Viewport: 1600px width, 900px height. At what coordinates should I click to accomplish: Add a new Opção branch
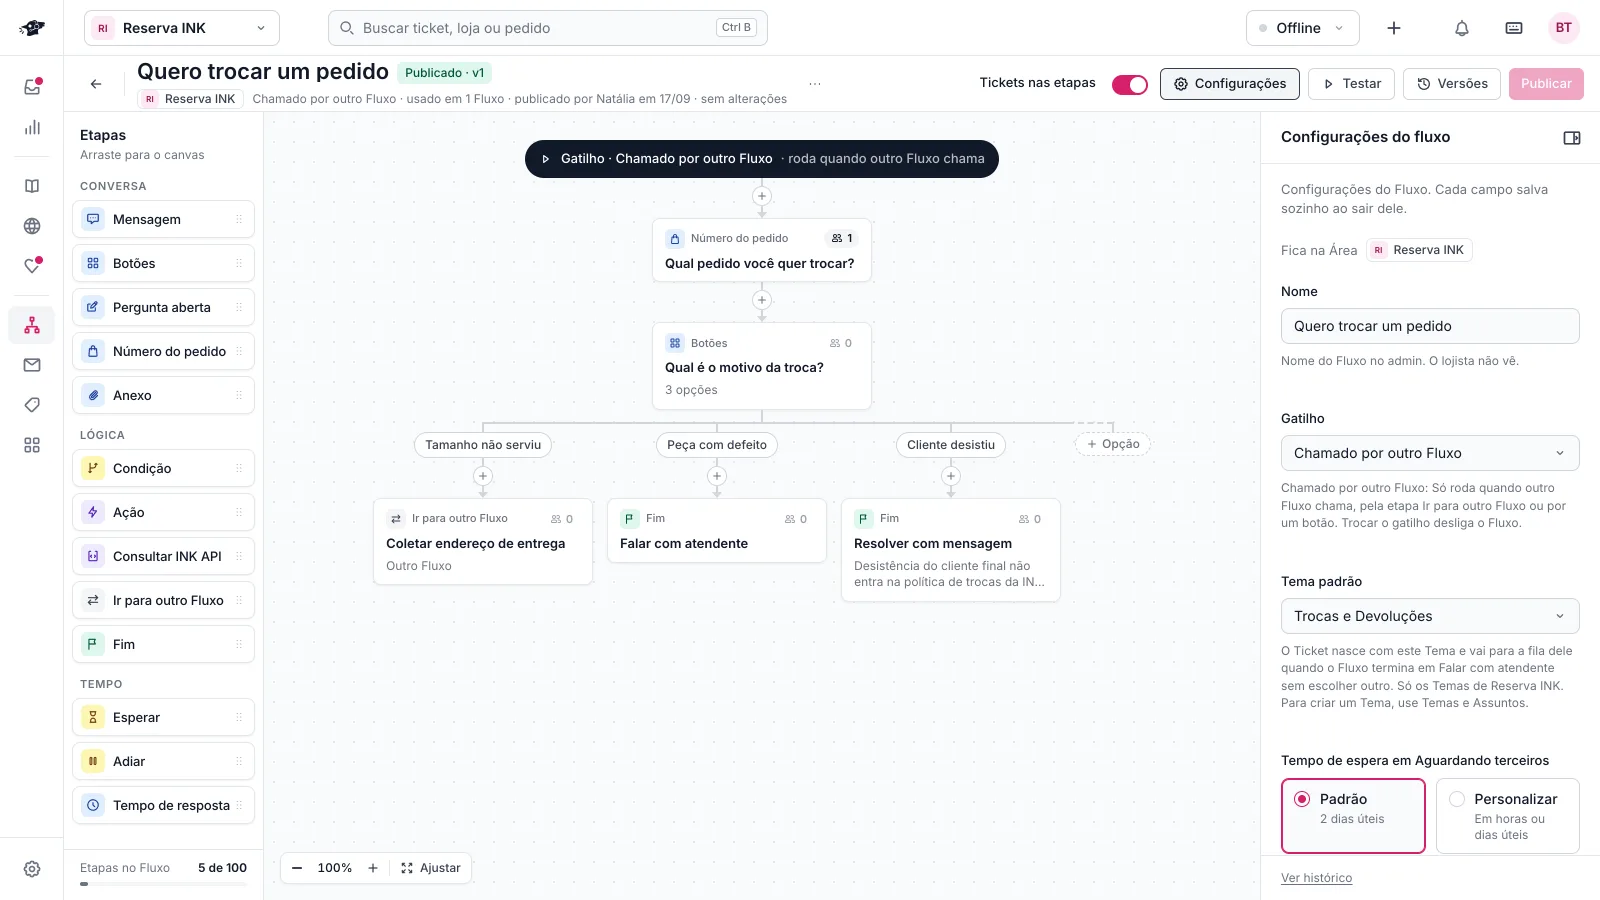[1113, 444]
